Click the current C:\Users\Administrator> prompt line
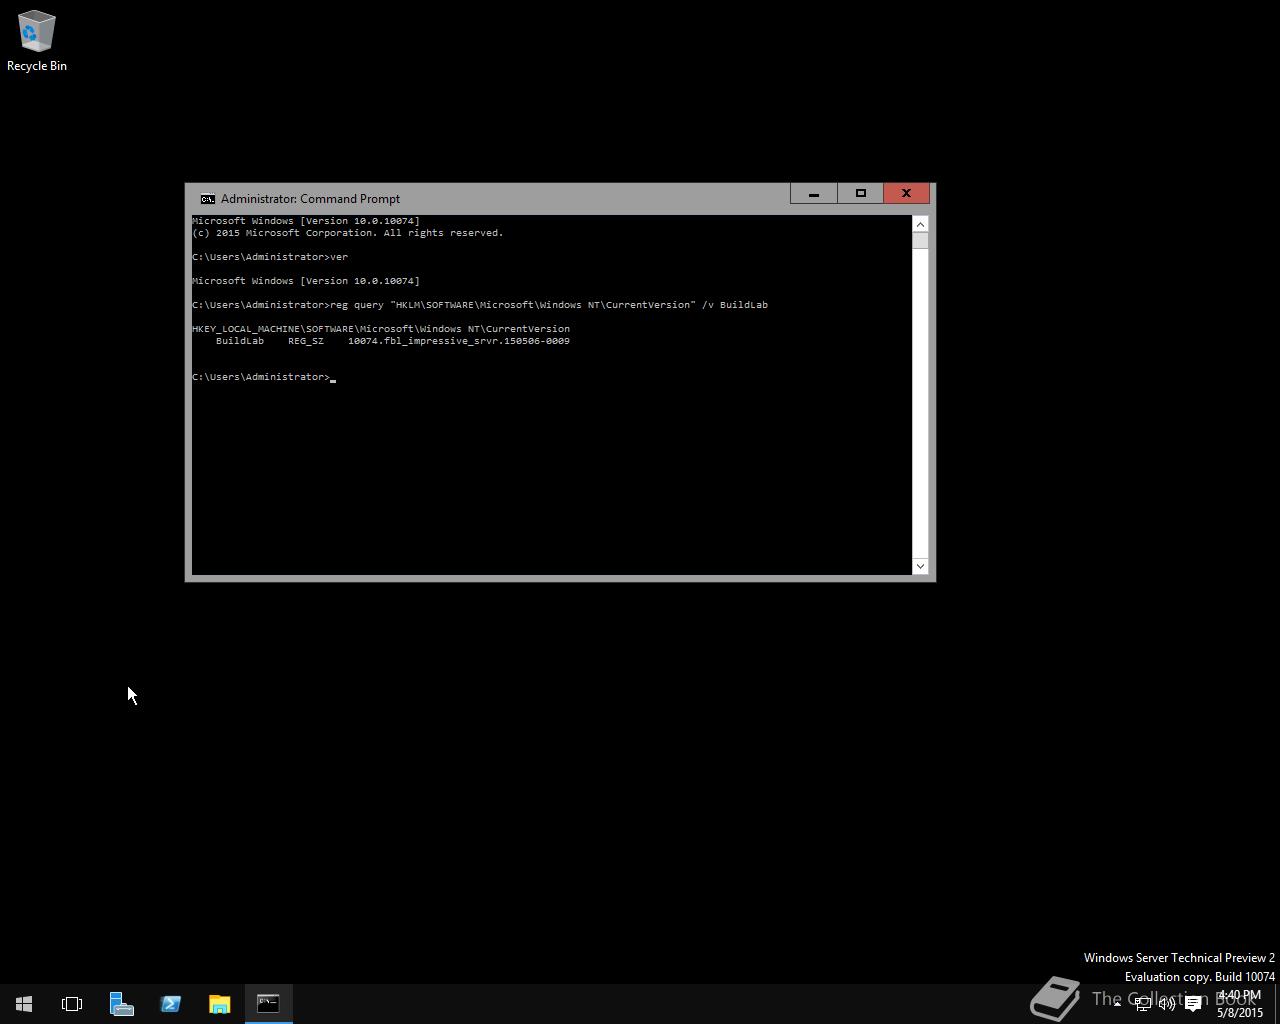The width and height of the screenshot is (1280, 1024). tap(263, 377)
